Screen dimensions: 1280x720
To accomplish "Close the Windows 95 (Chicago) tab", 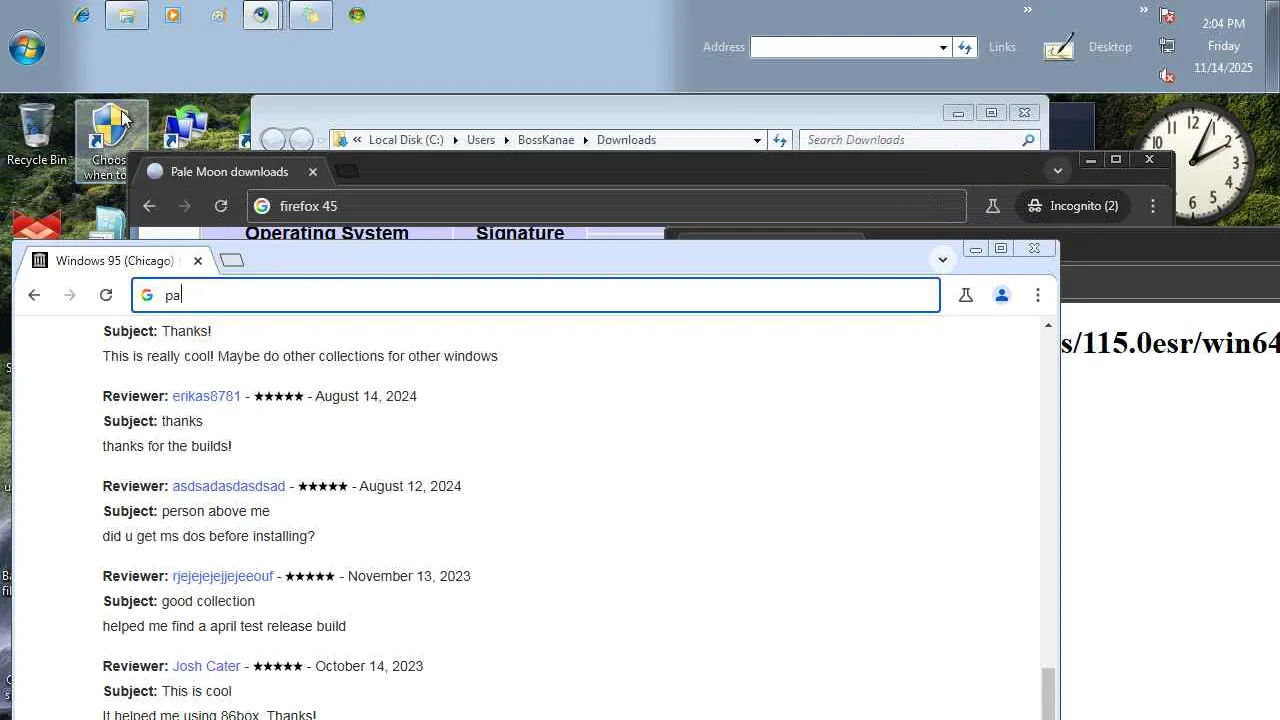I will click(198, 261).
